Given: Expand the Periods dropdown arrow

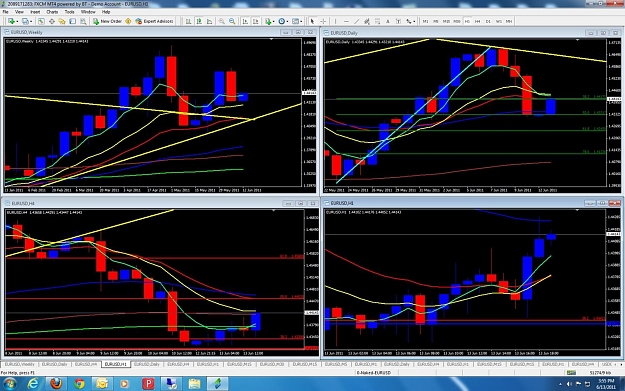Looking at the screenshot, I should [287, 22].
